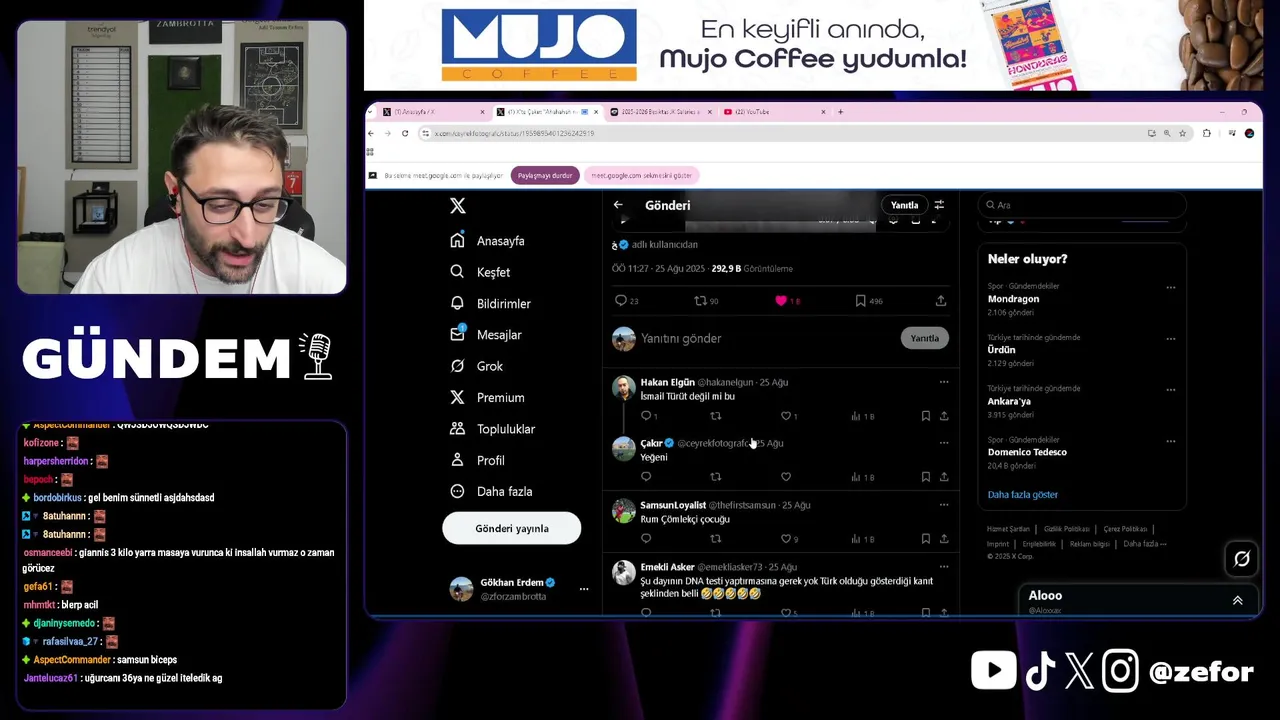Viewport: 1280px width, 720px height.
Task: Click the main post's reply icon (23)
Action: click(621, 300)
